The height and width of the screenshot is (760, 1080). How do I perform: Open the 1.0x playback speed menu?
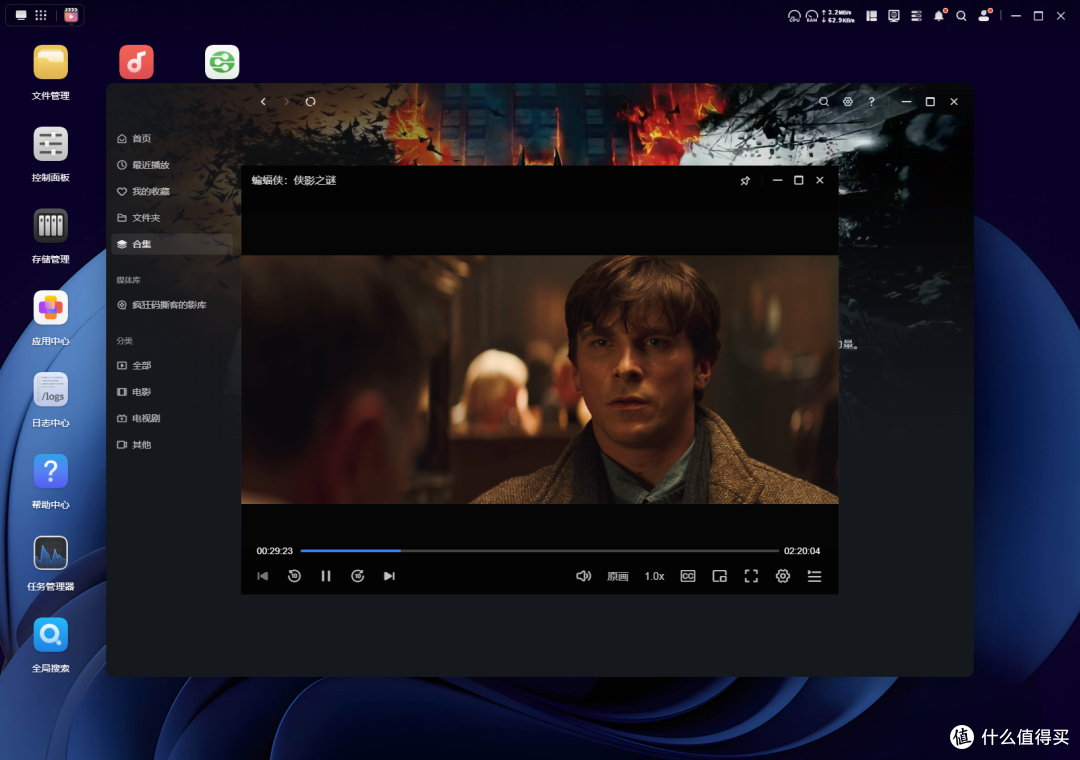click(x=654, y=576)
